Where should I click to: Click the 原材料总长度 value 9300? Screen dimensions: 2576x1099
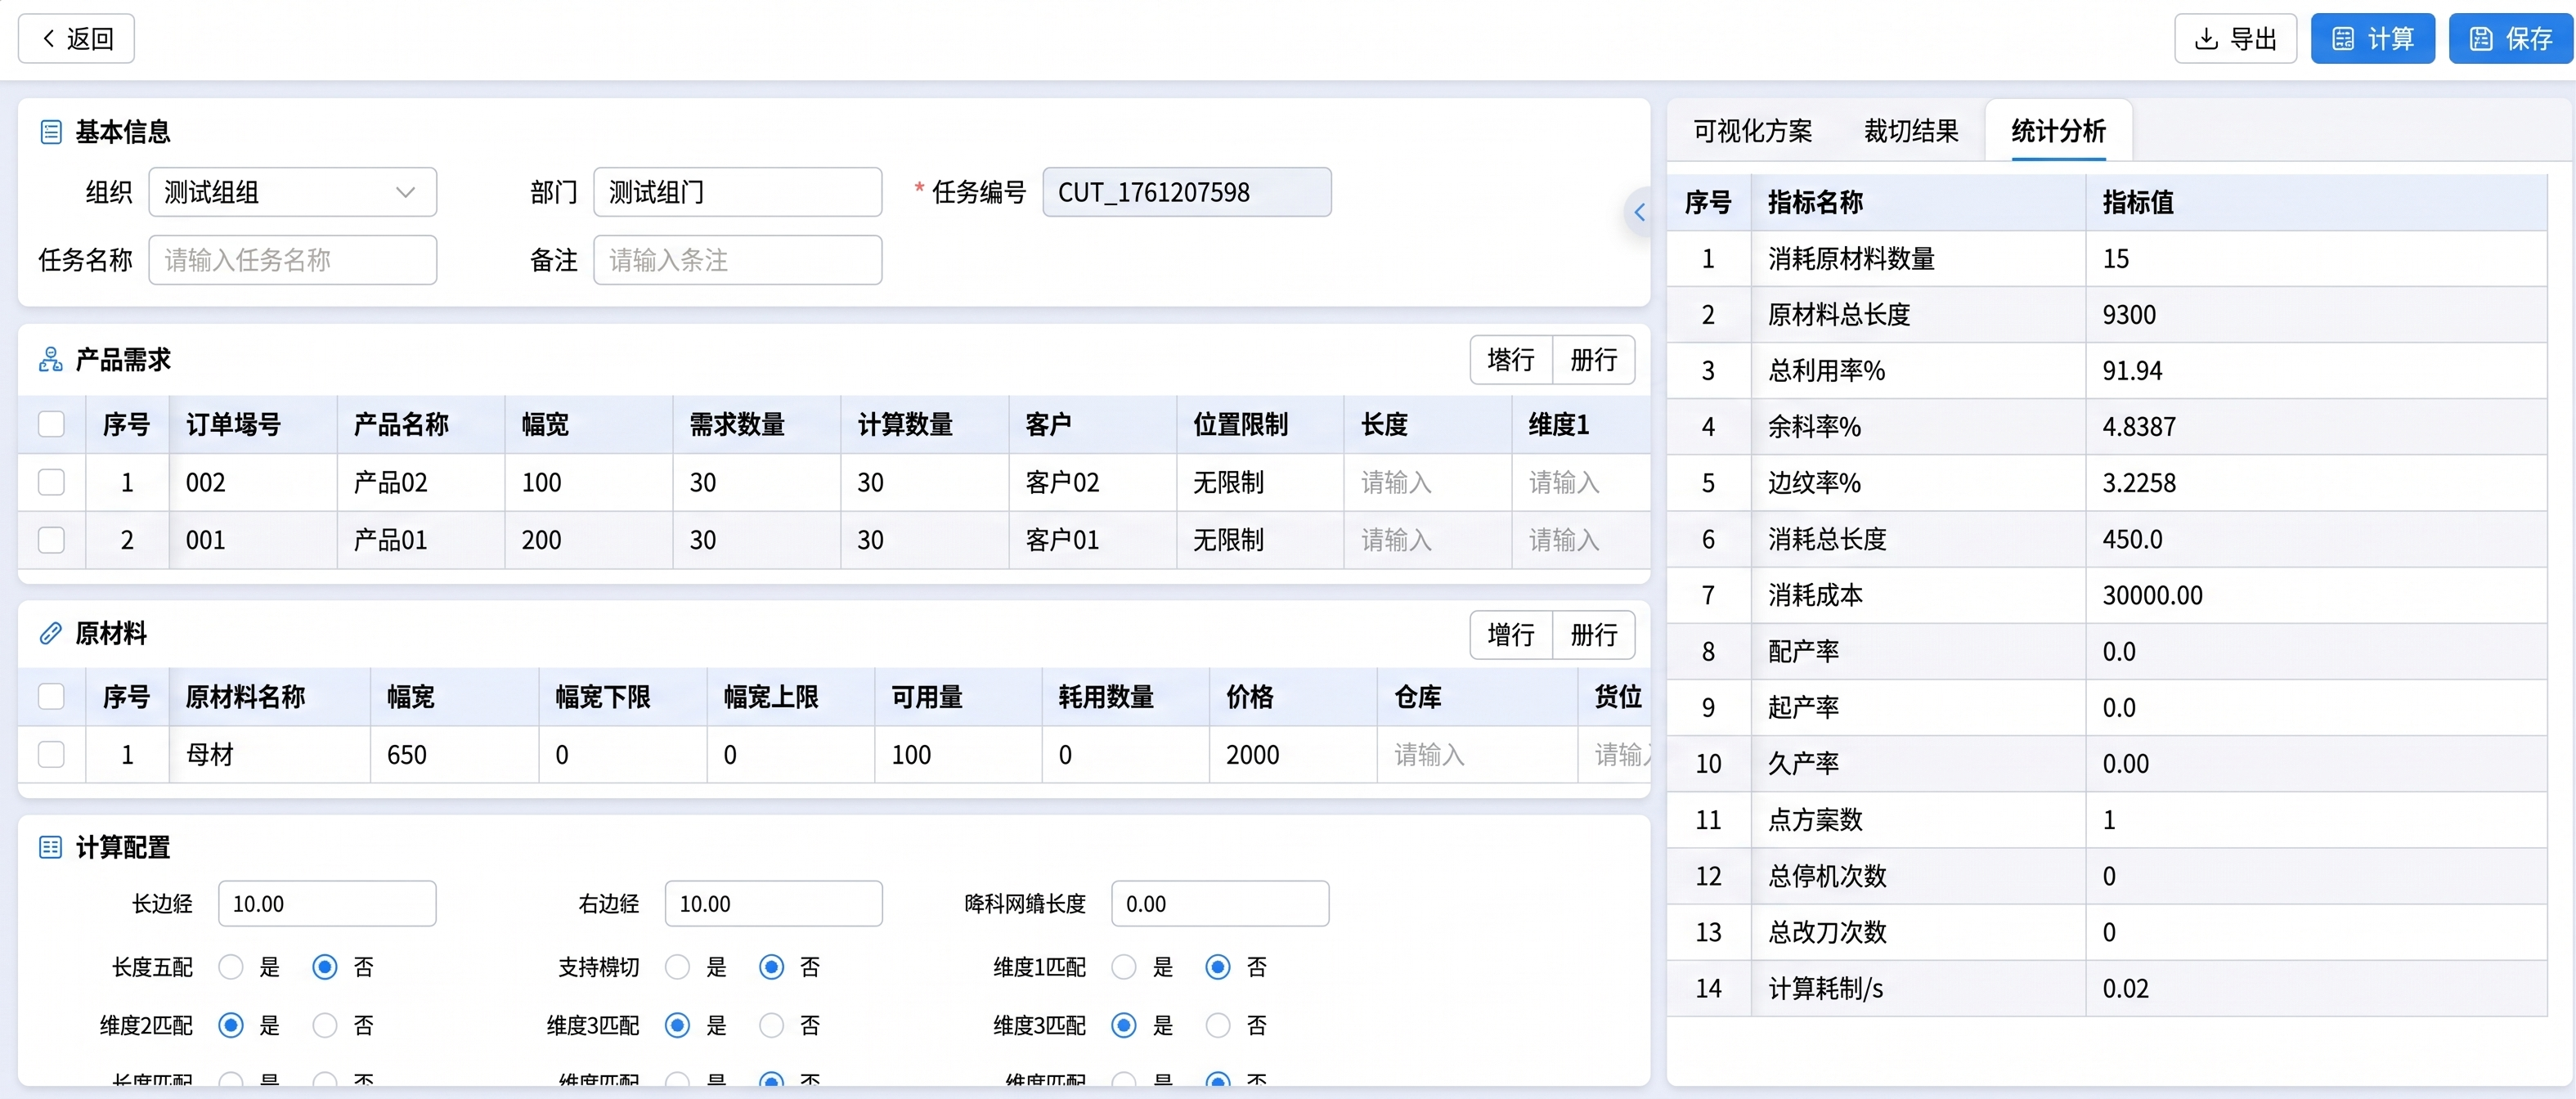coord(2128,315)
